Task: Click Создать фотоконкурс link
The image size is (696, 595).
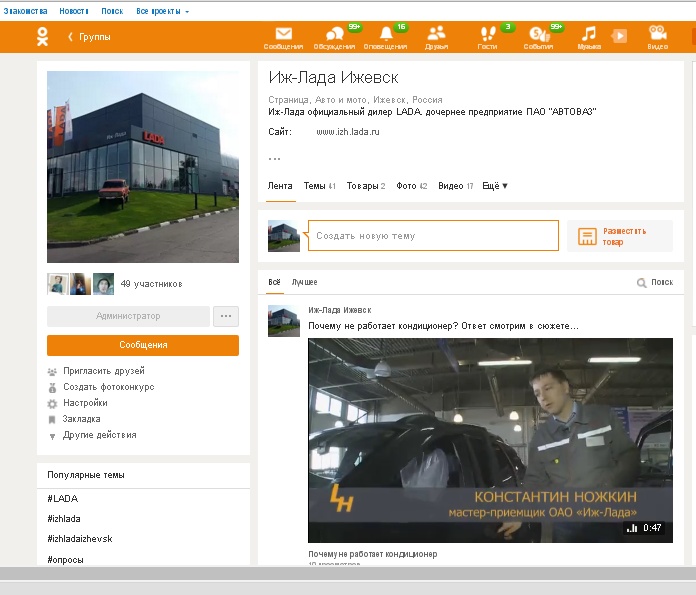Action: pyautogui.click(x=109, y=387)
